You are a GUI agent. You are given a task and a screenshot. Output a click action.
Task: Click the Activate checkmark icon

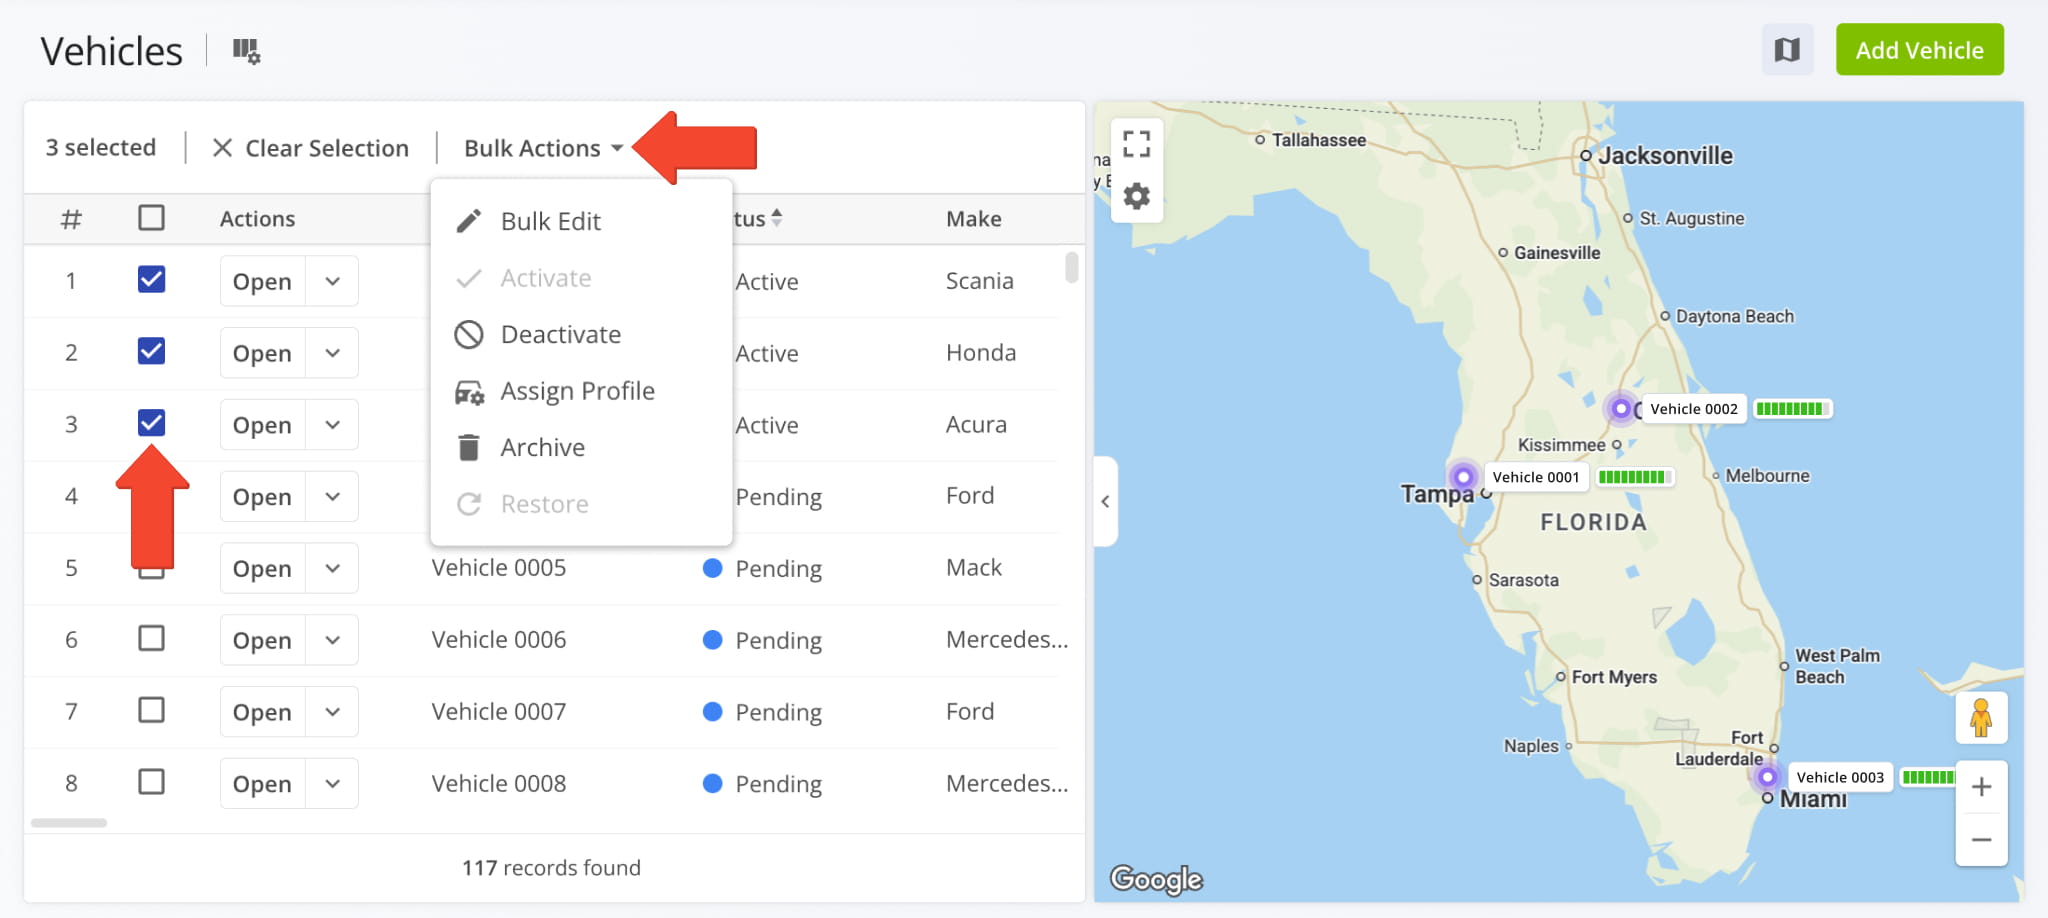[469, 278]
